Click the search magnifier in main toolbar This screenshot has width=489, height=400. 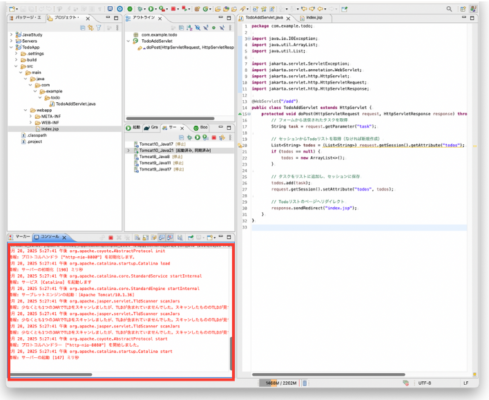pos(449,9)
